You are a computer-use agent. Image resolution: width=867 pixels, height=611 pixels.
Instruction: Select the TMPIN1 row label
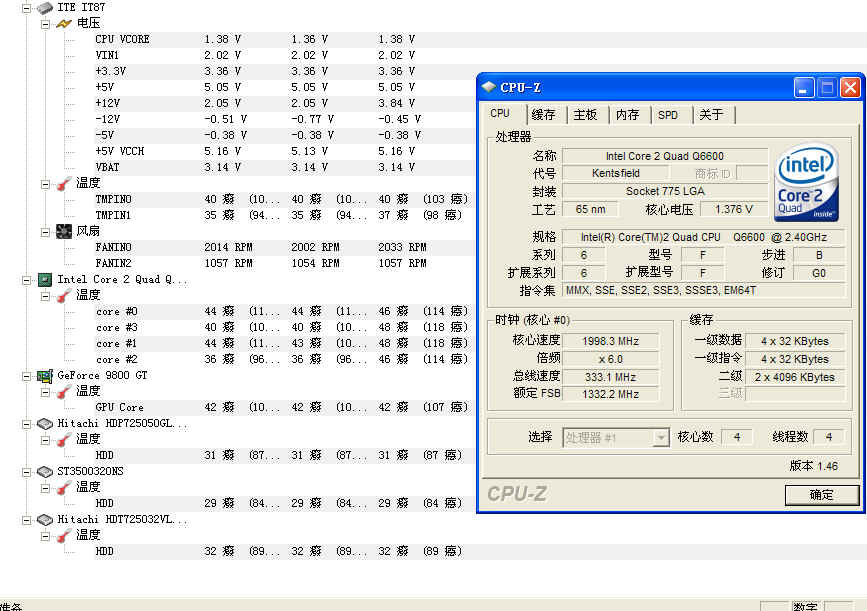[113, 215]
